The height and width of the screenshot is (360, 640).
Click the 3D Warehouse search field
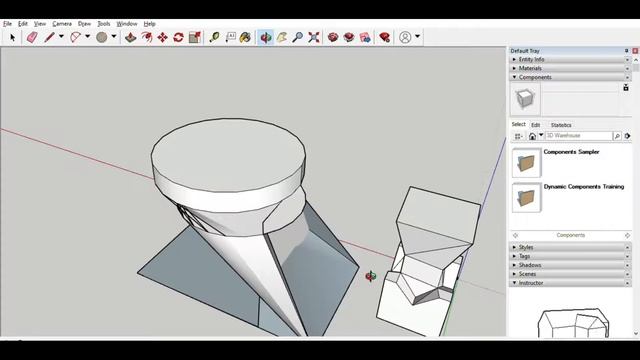[579, 136]
